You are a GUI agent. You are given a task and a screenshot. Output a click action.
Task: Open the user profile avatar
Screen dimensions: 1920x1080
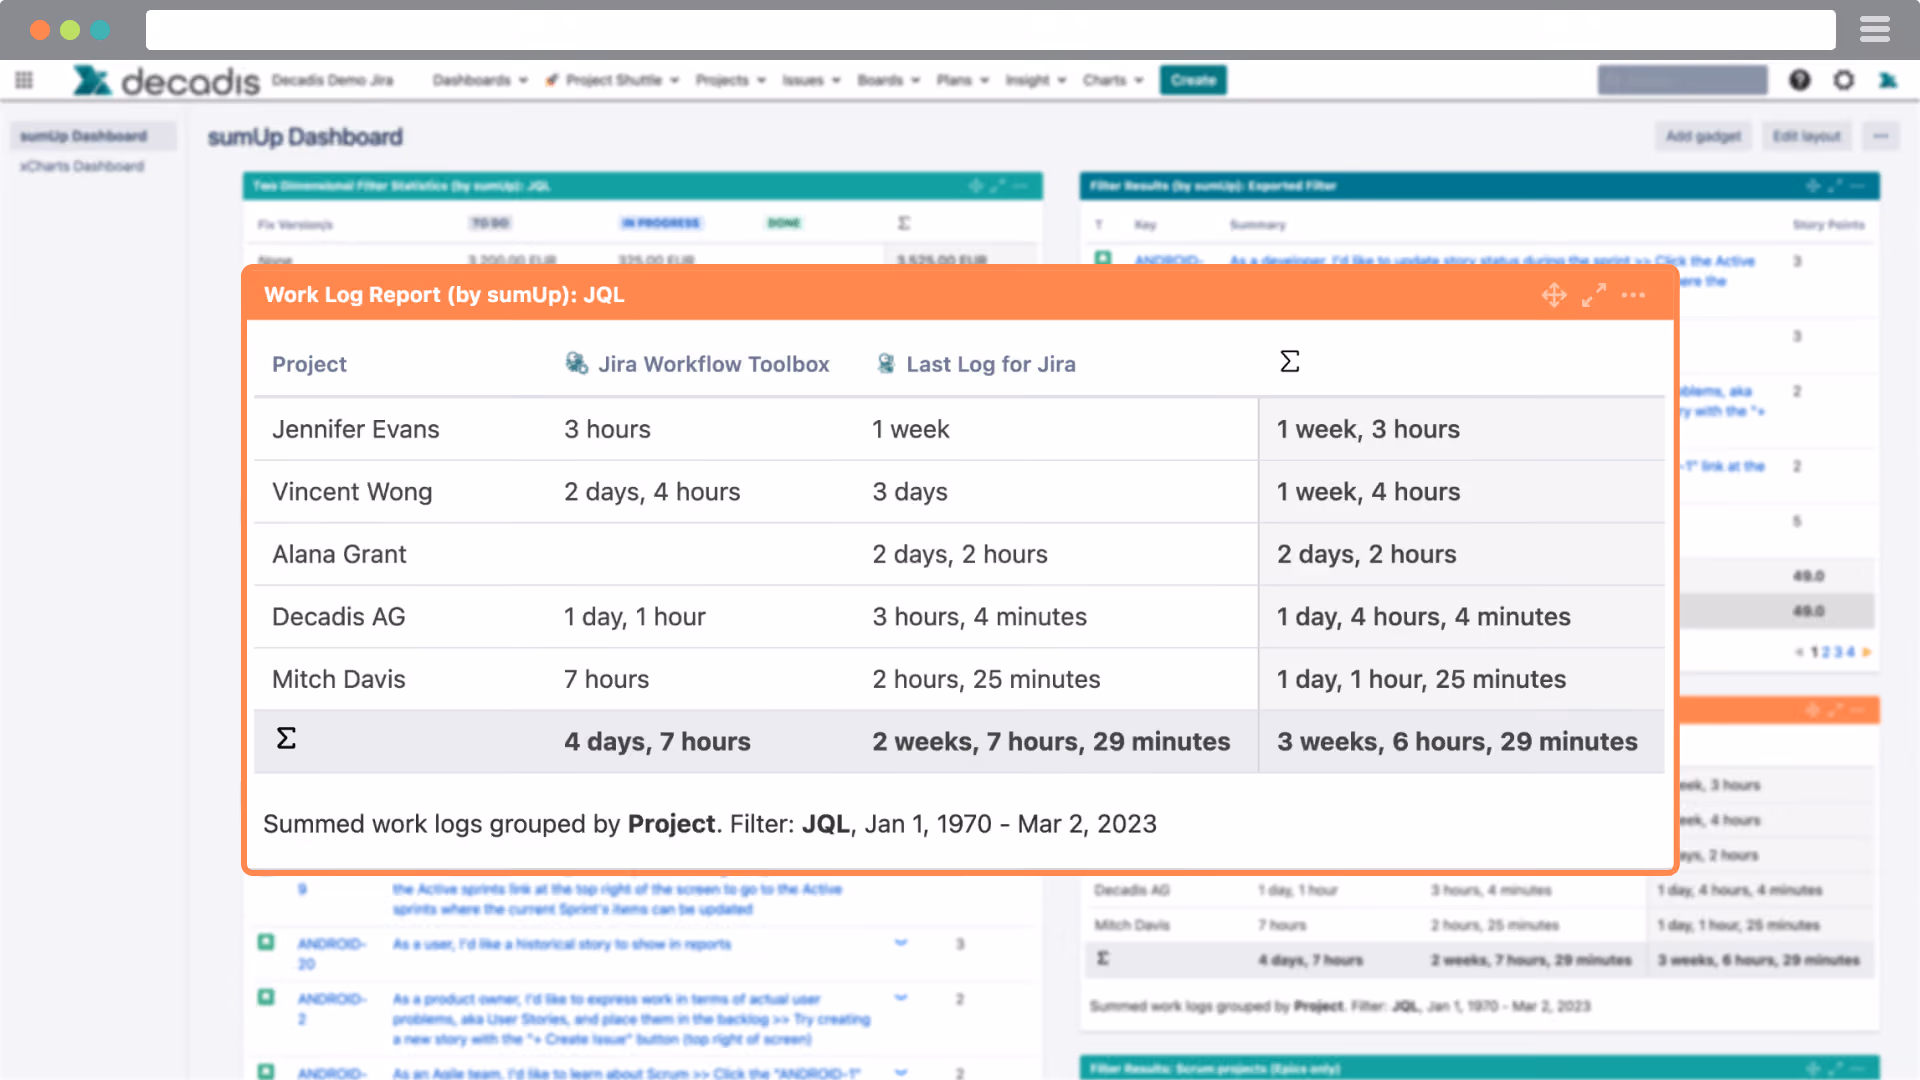[x=1888, y=80]
